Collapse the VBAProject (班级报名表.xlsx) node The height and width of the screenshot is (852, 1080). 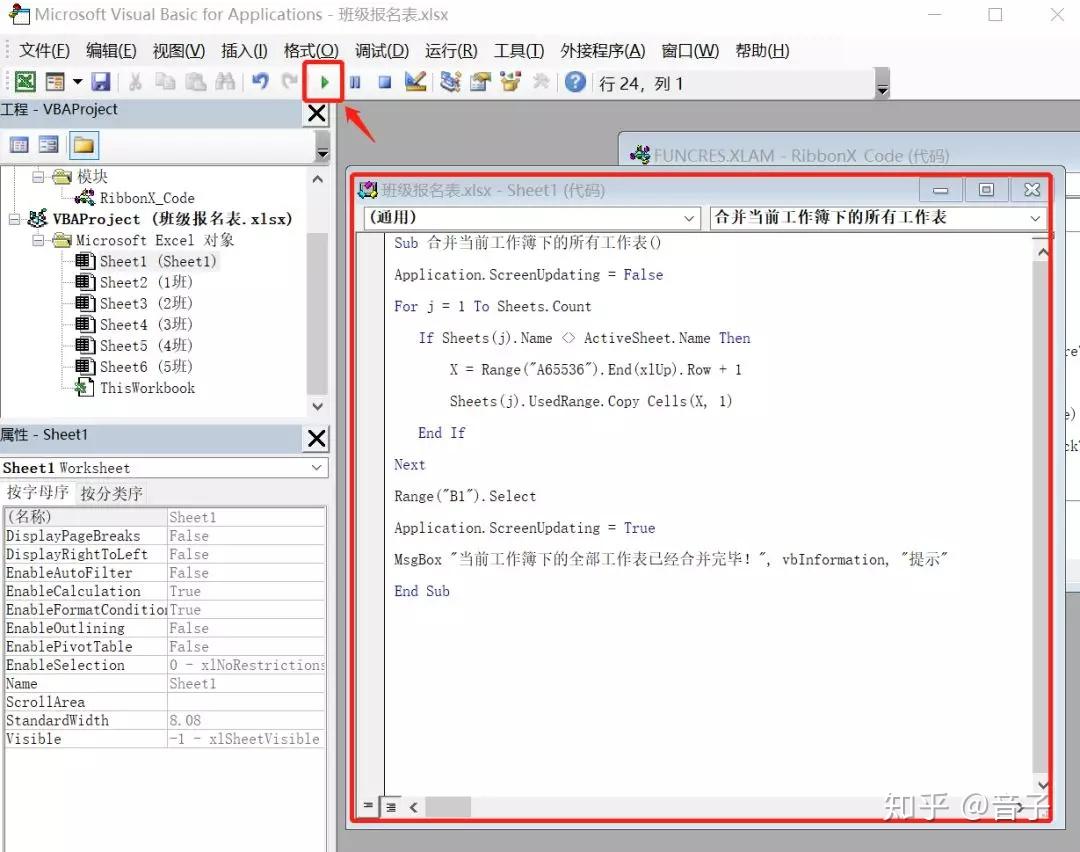click(x=14, y=219)
